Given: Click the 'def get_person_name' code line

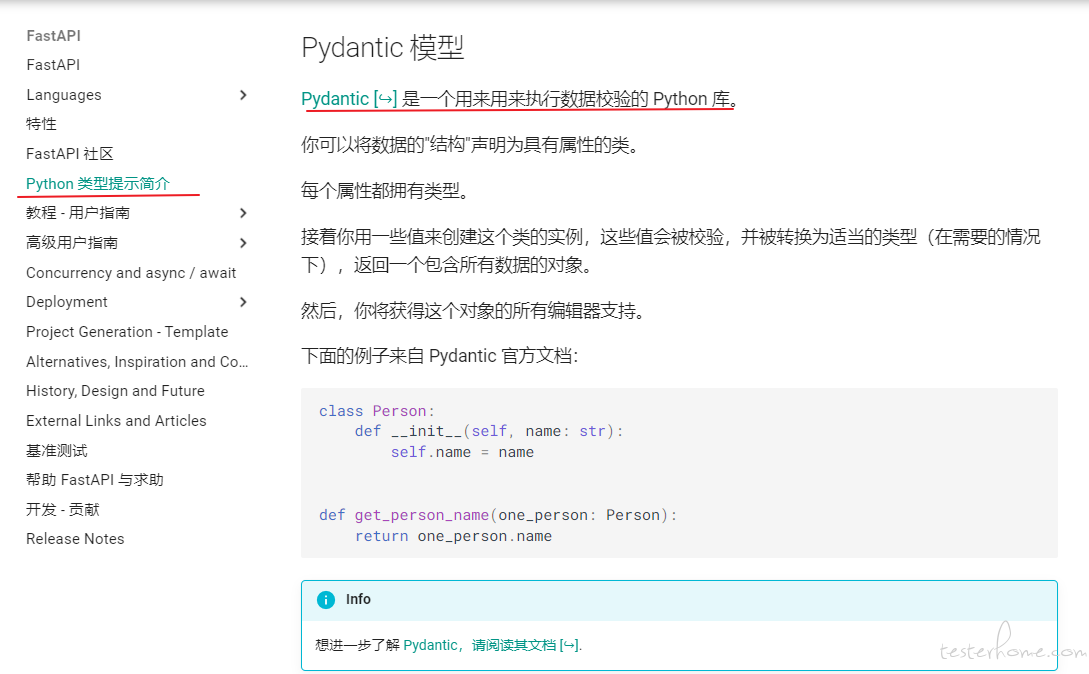Looking at the screenshot, I should pyautogui.click(x=498, y=515).
